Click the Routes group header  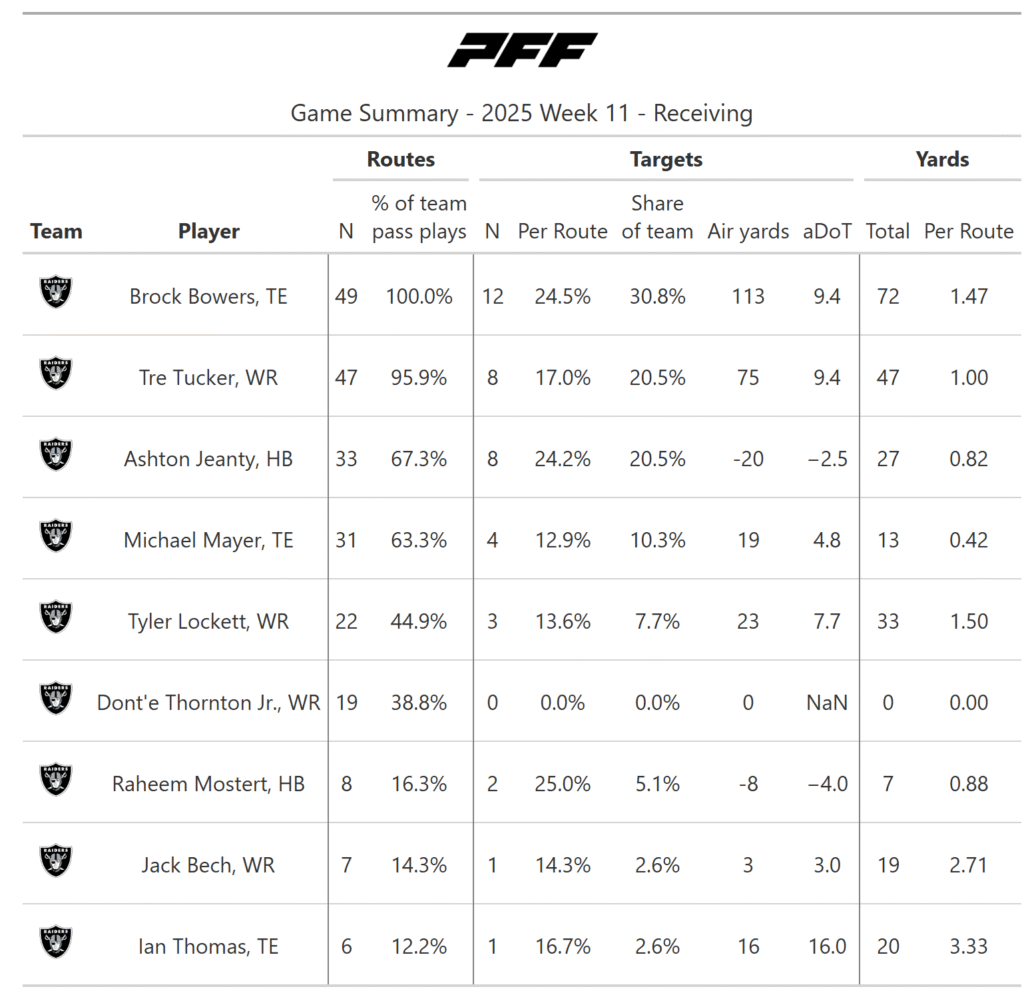(x=401, y=159)
